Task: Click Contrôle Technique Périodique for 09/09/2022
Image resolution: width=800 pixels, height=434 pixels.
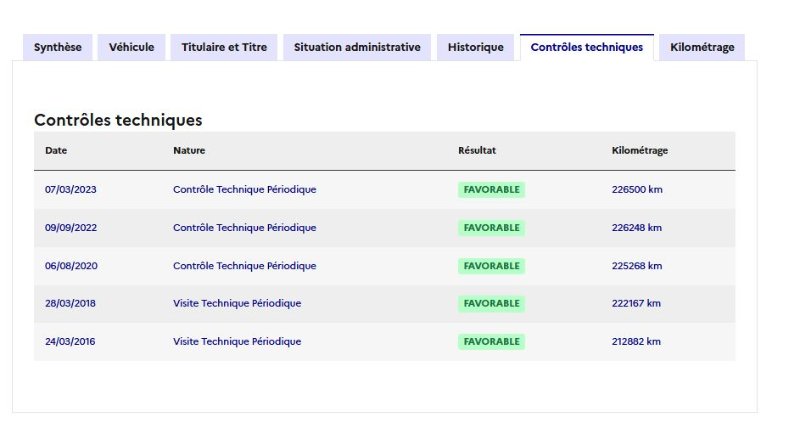Action: click(245, 228)
